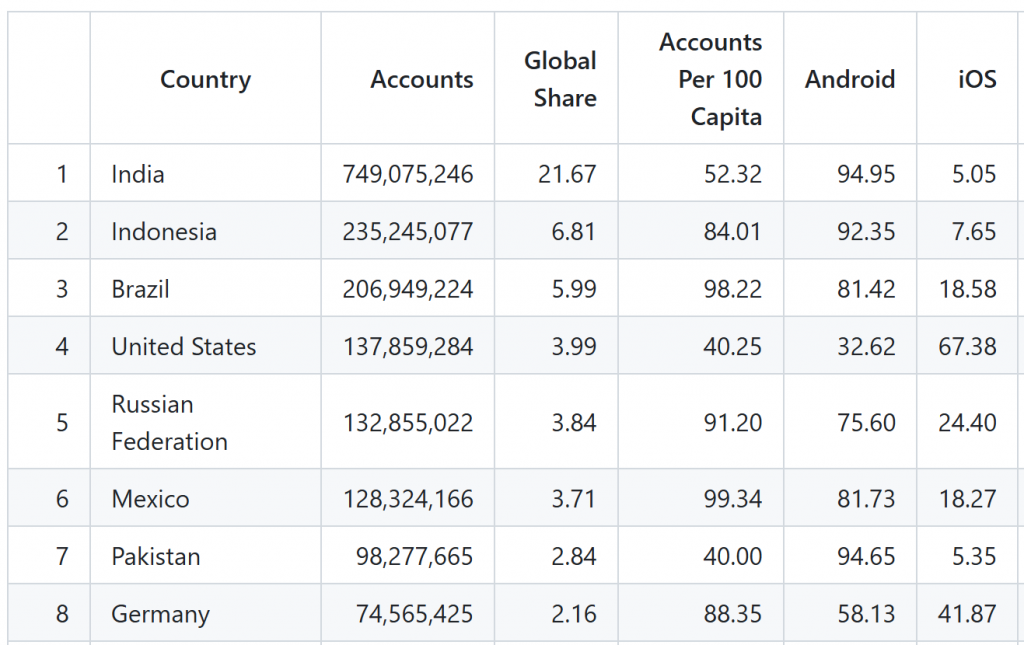Click India's accounts value 749,075,246

point(408,174)
